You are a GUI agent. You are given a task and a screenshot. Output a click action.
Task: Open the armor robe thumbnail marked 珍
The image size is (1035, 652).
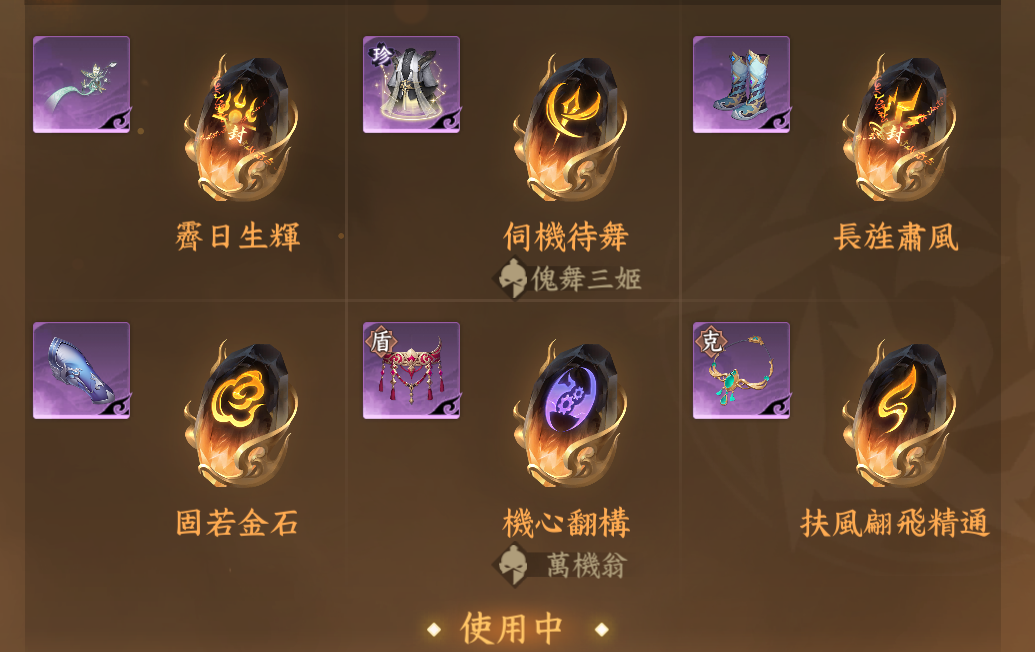(411, 84)
